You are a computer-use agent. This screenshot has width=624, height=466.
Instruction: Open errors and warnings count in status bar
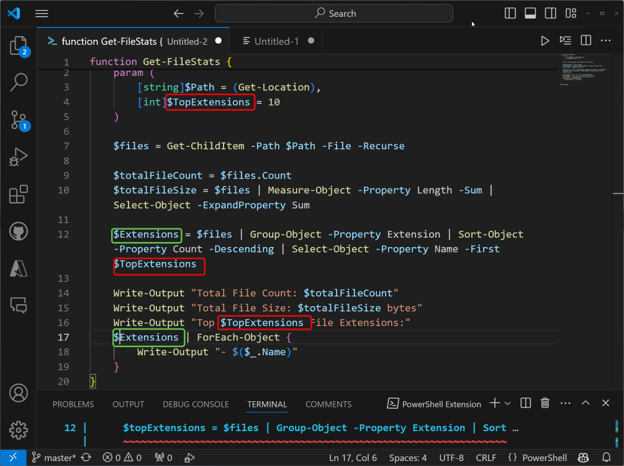click(122, 458)
